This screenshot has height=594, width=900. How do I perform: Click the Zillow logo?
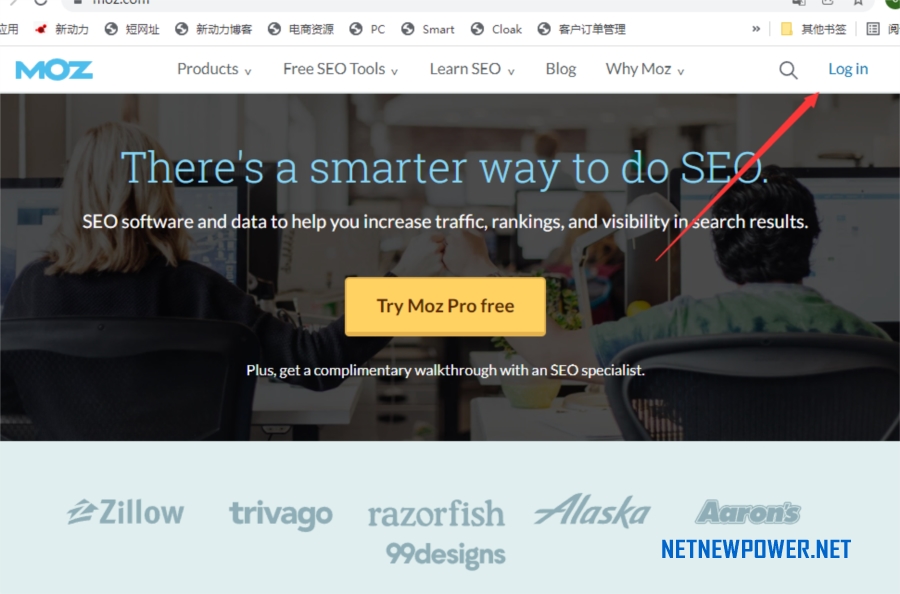[x=126, y=512]
